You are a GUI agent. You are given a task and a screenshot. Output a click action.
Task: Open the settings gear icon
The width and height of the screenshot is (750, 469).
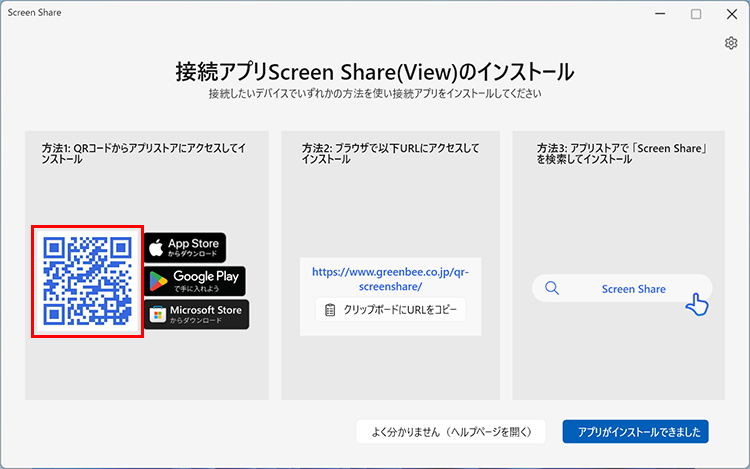pos(731,43)
